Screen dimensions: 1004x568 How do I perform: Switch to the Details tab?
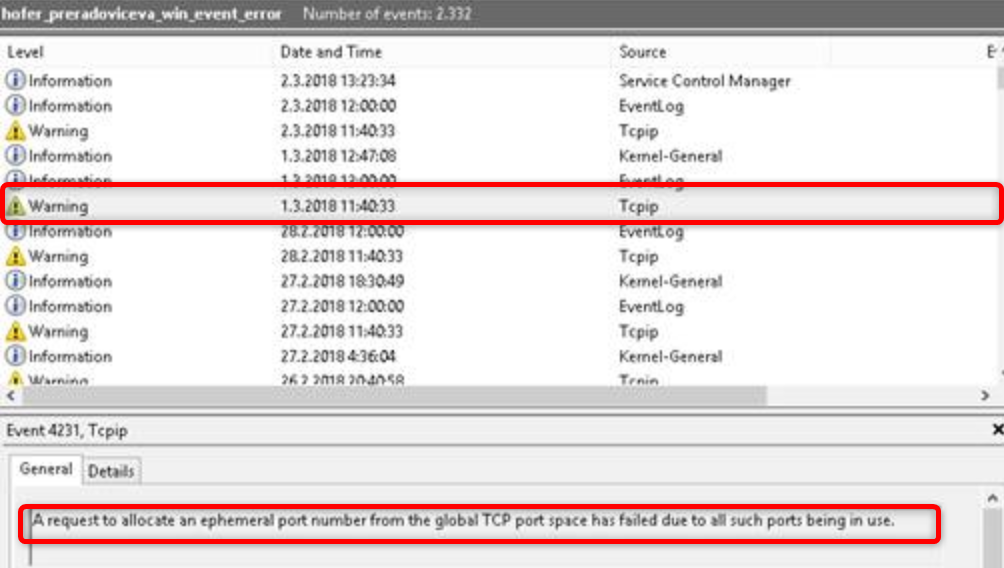[x=111, y=471]
